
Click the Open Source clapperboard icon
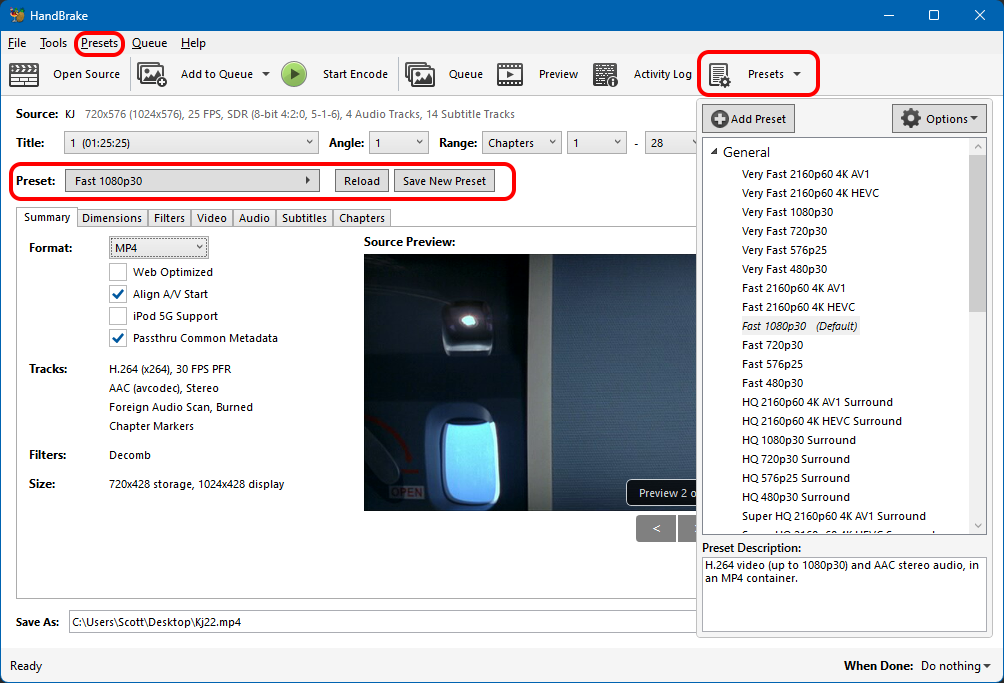click(x=24, y=74)
